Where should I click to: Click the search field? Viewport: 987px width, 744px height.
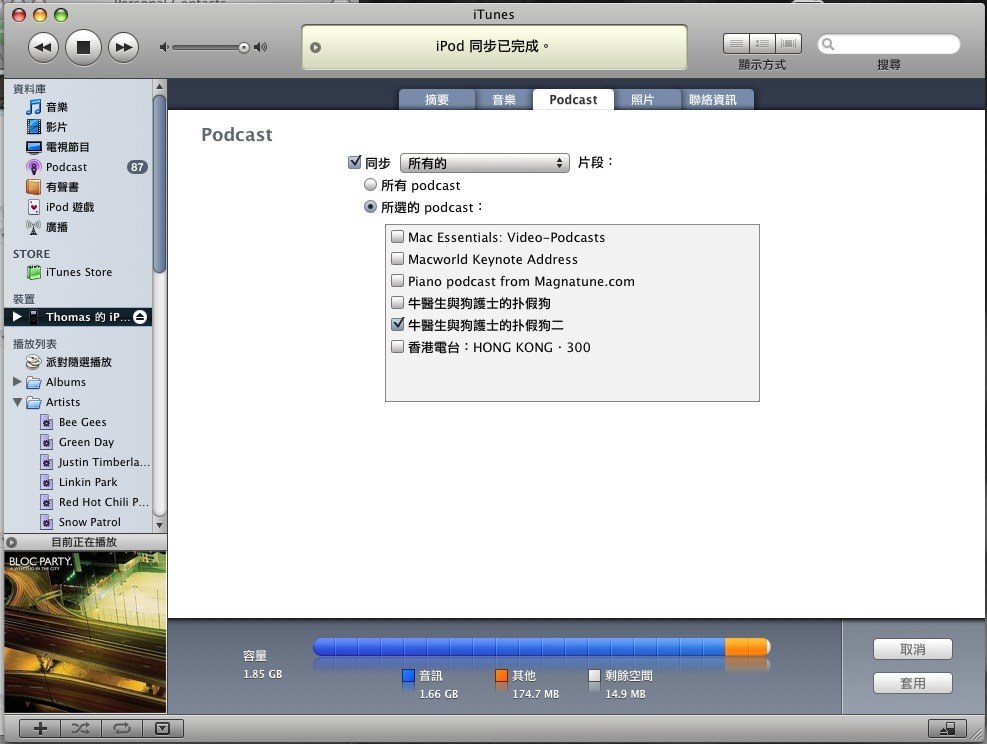888,44
